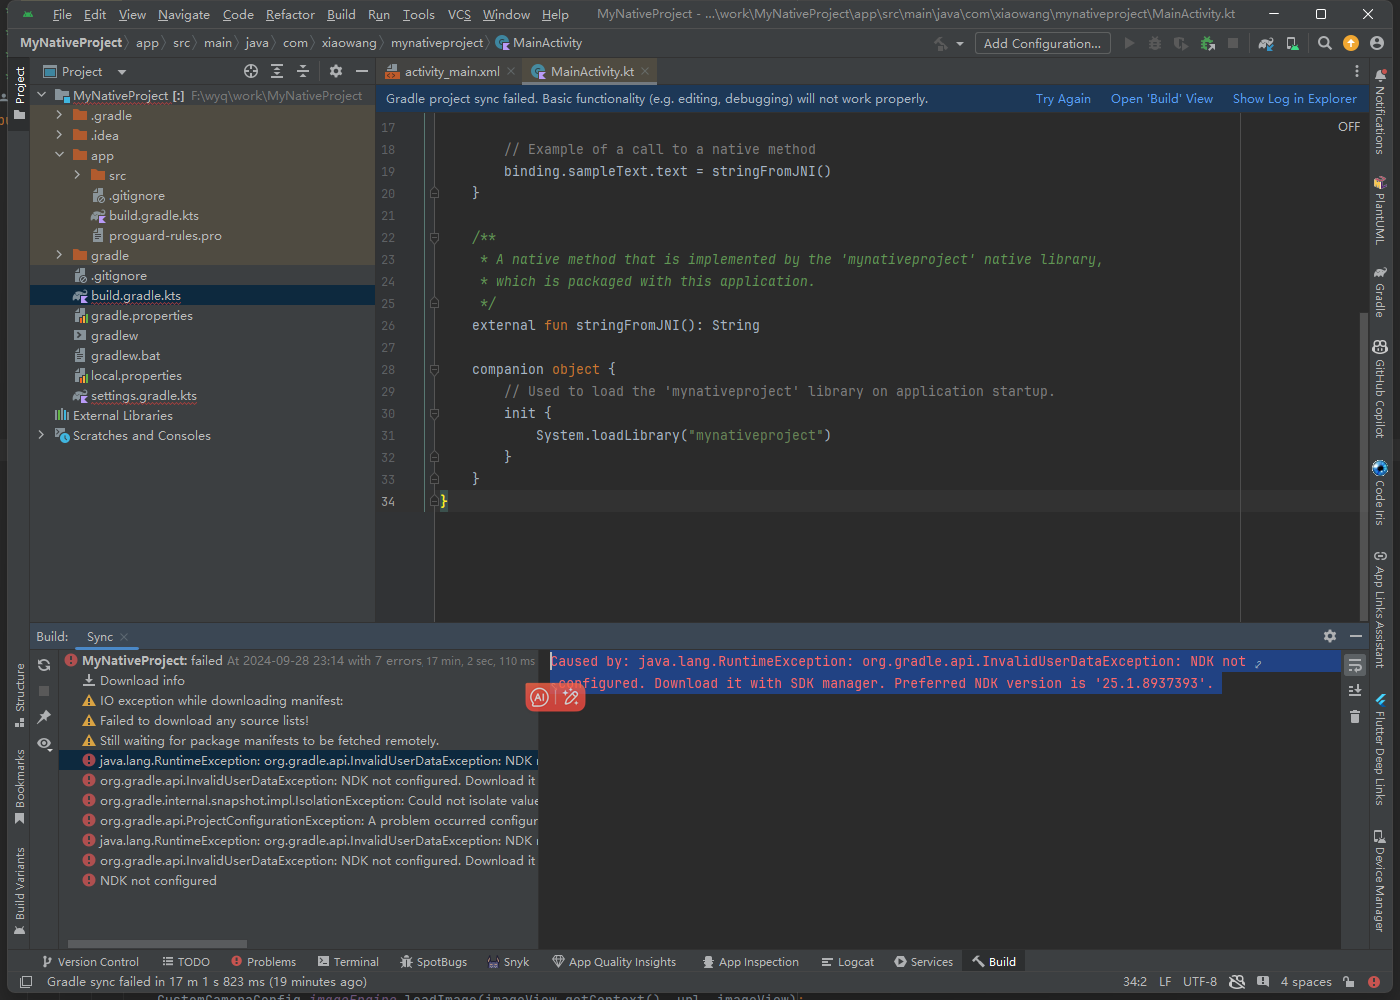
Task: Open the Device Manager toolbar icon
Action: pyautogui.click(x=1292, y=43)
